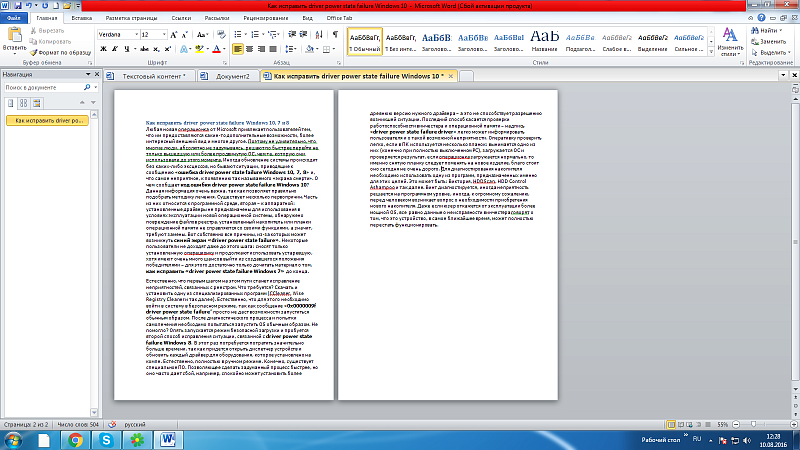Toggle italic (К) formatting
Viewport: 800px width, 450px height.
(115, 49)
